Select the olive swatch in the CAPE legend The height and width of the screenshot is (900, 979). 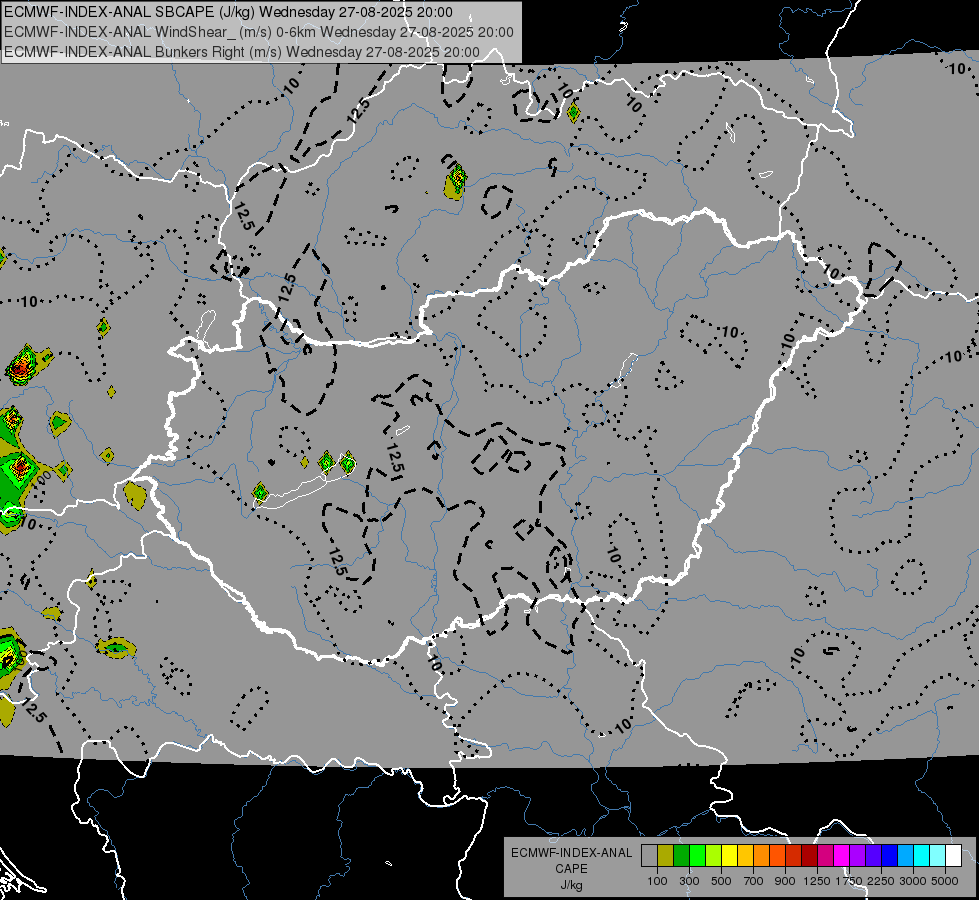666,856
